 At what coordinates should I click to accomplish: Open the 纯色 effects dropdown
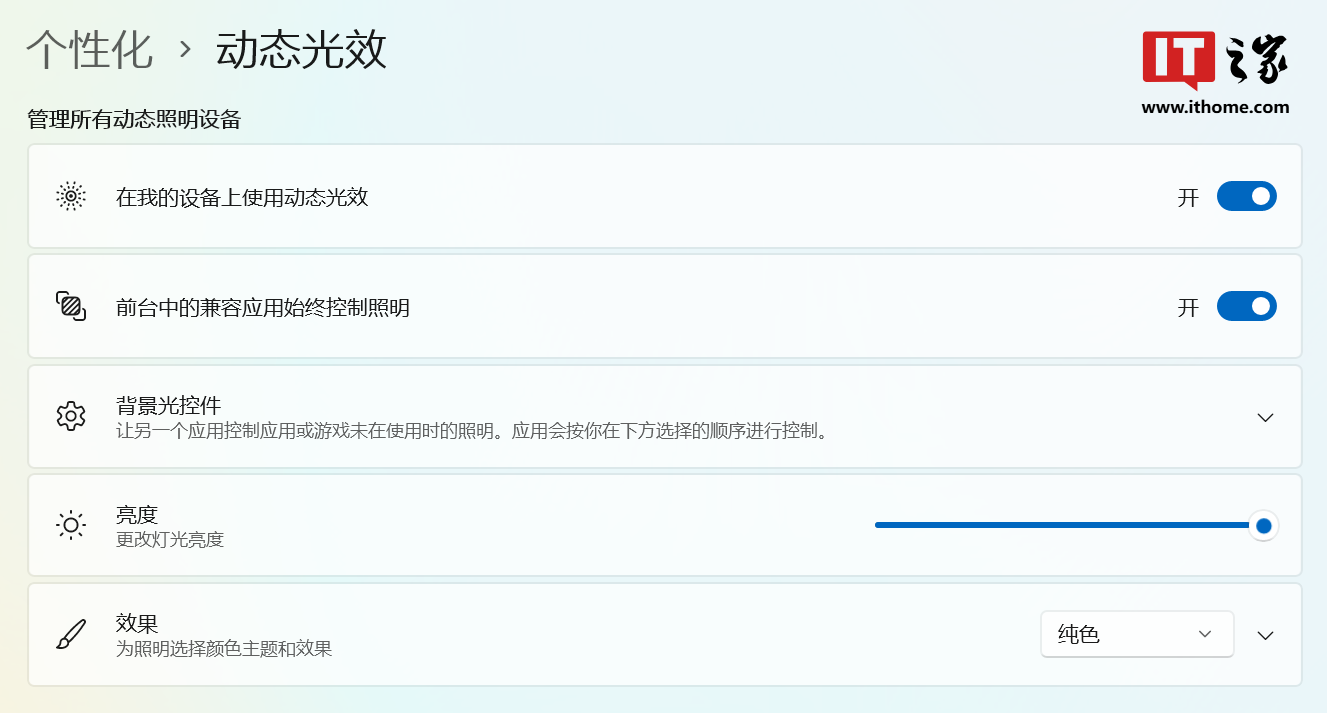(1136, 633)
